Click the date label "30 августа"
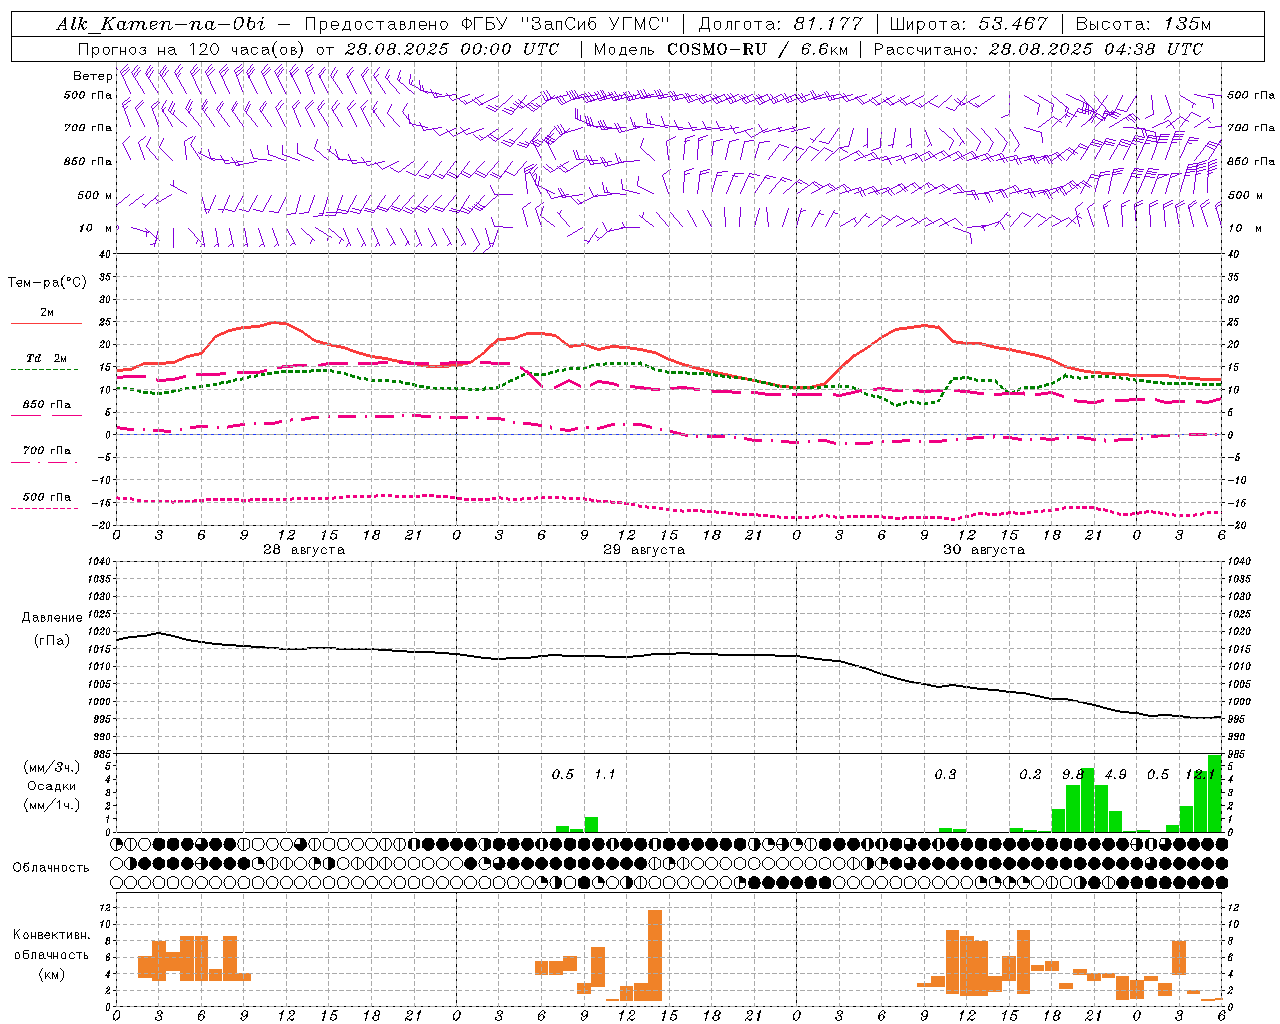Screen dimensions: 1280x1024 pos(984,550)
